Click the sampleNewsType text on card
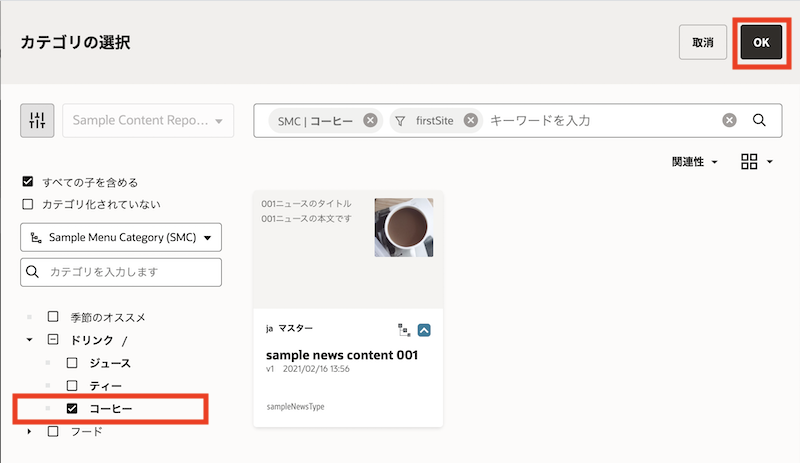This screenshot has height=463, width=800. pyautogui.click(x=295, y=407)
